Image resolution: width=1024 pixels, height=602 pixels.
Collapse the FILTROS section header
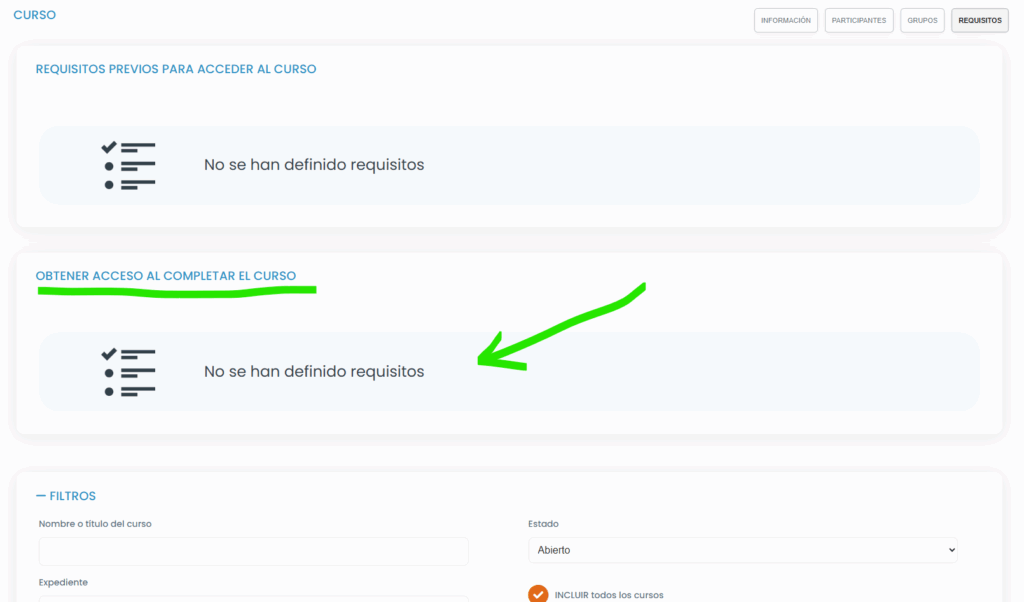(x=72, y=496)
